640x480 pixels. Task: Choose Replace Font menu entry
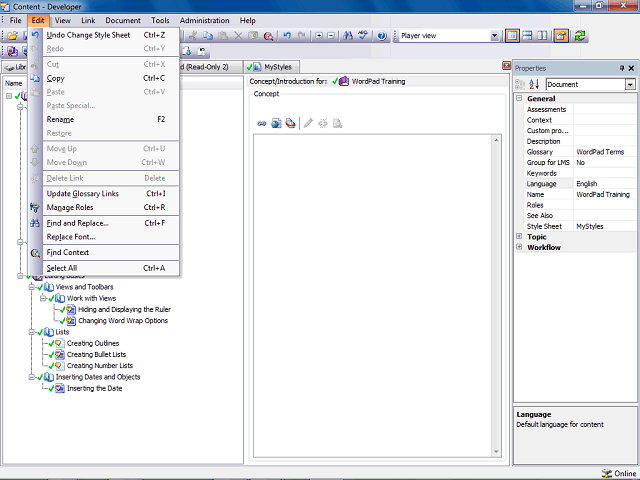pyautogui.click(x=104, y=237)
